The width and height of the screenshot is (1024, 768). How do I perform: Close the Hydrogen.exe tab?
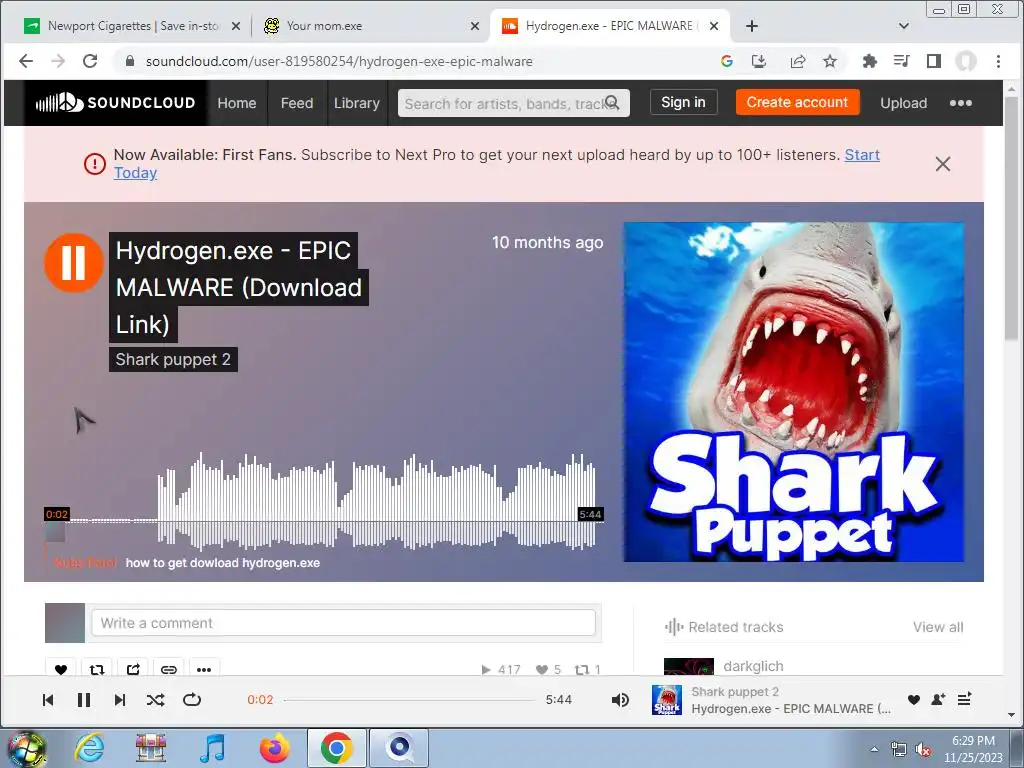click(714, 26)
